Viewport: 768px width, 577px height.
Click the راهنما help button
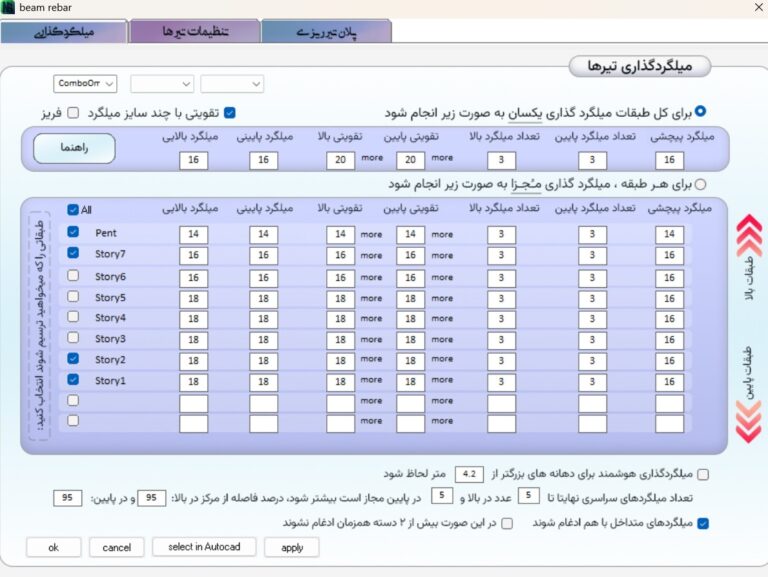pyautogui.click(x=74, y=148)
